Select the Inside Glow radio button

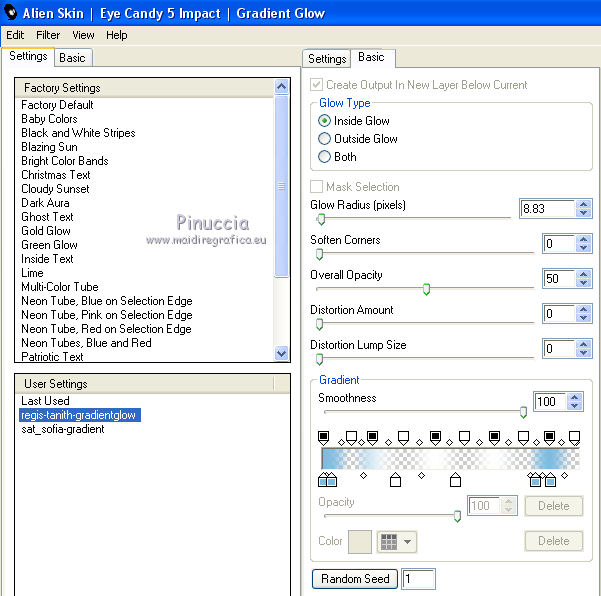324,121
